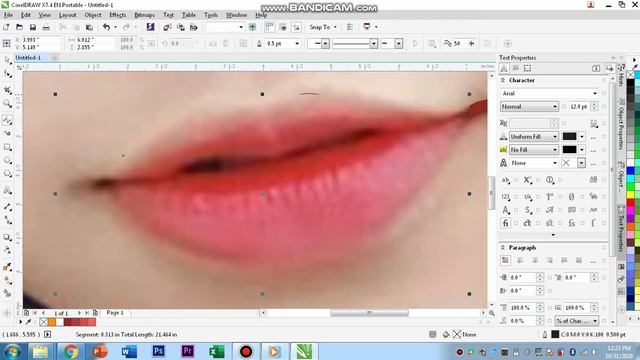This screenshot has width=640, height=360.
Task: Open the Normal font style dropdown
Action: tap(555, 107)
